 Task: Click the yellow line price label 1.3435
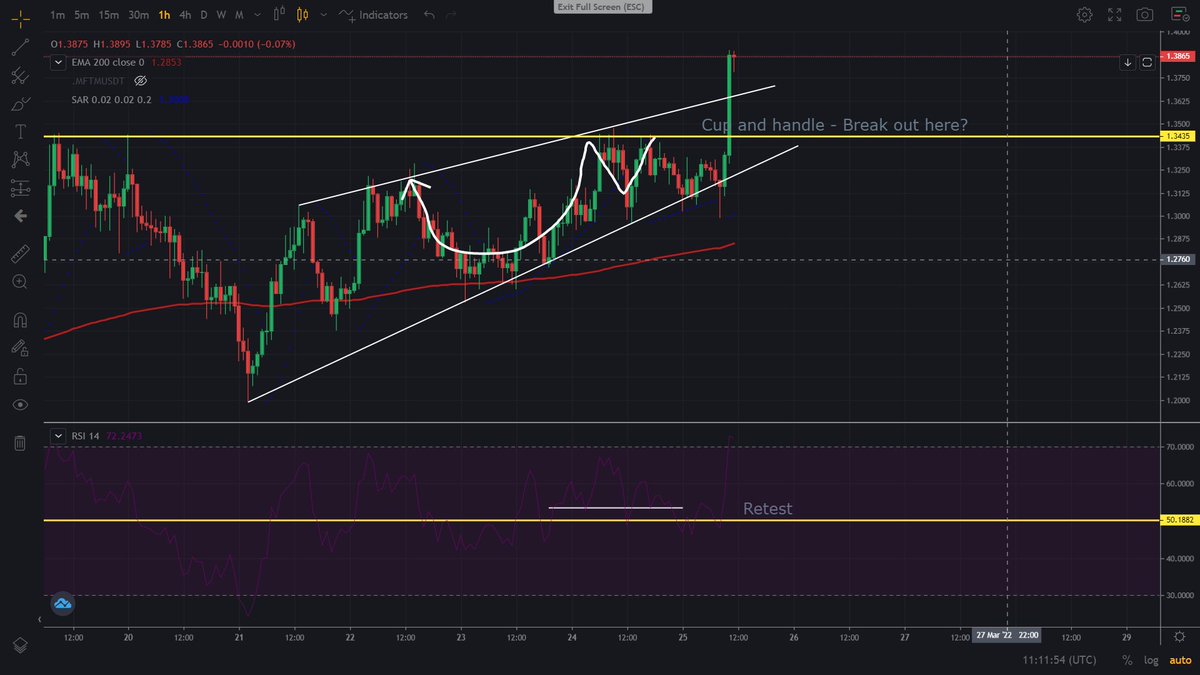(1176, 136)
